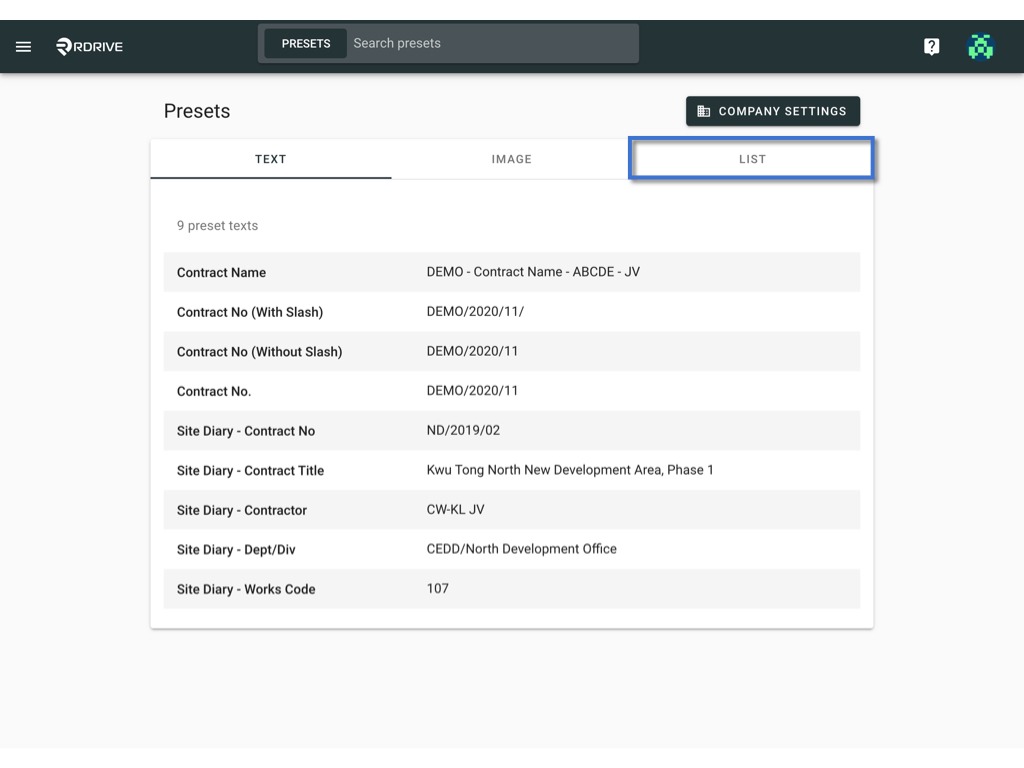
Task: Focus the Search presets field
Action: pyautogui.click(x=492, y=44)
